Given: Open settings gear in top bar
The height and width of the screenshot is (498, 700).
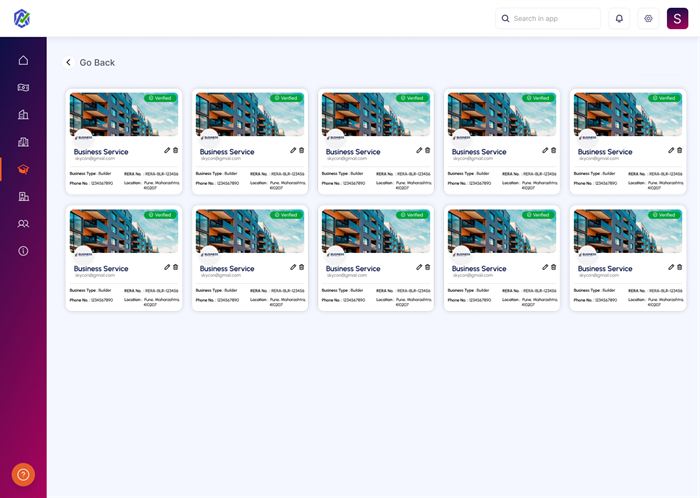Looking at the screenshot, I should (x=648, y=18).
